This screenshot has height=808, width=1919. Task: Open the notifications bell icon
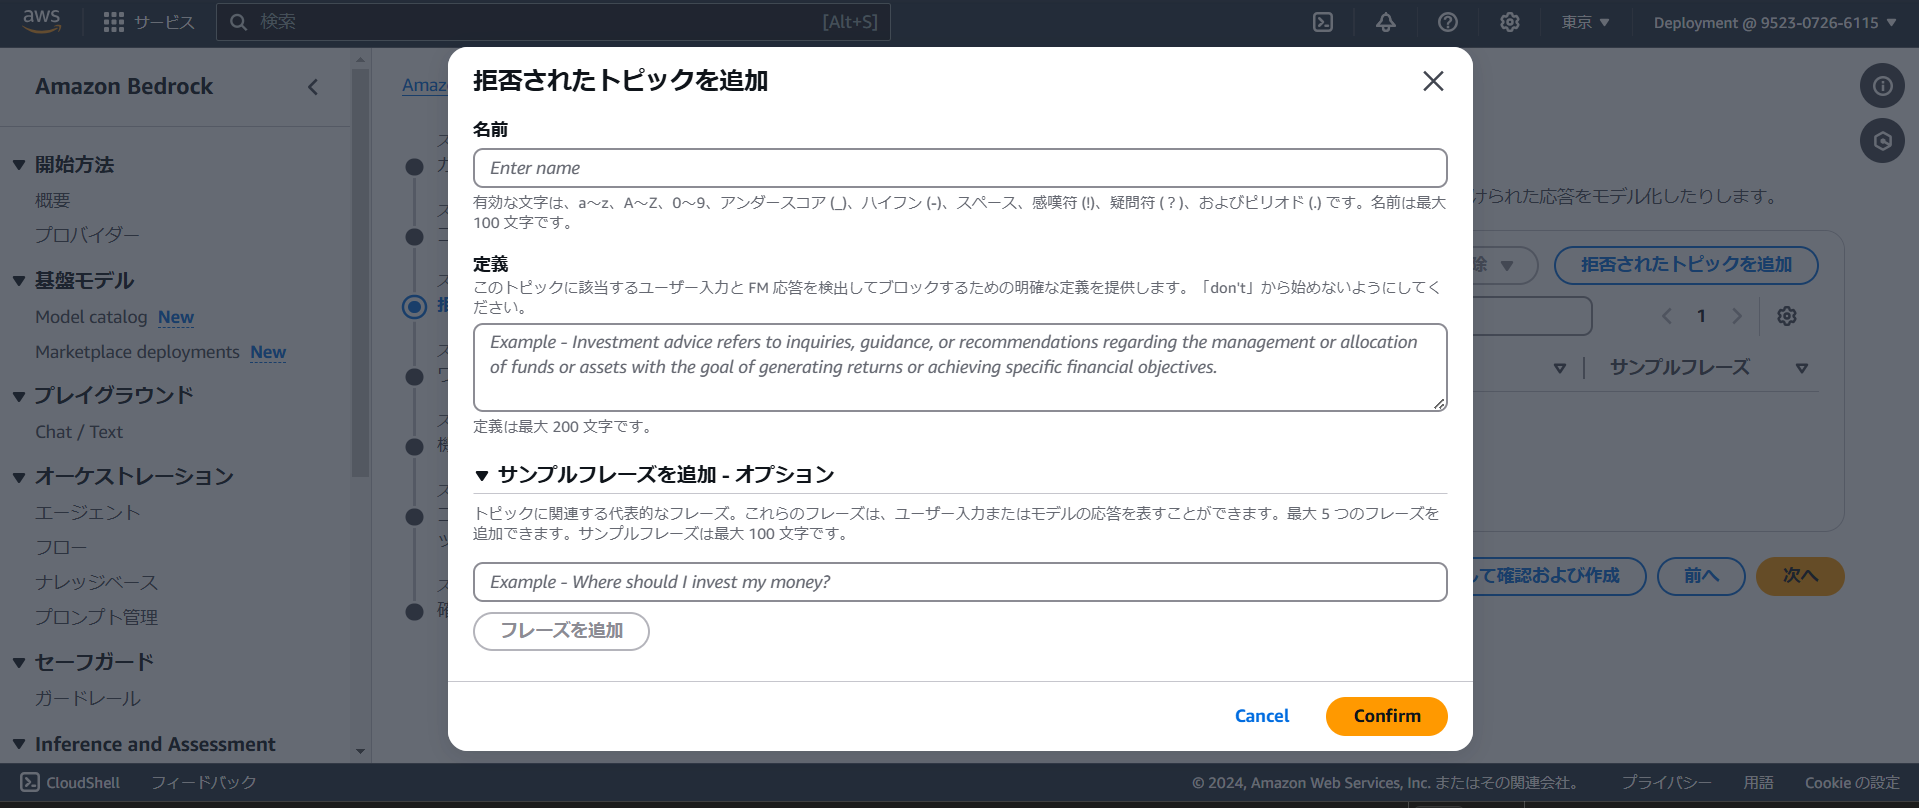pyautogui.click(x=1385, y=22)
